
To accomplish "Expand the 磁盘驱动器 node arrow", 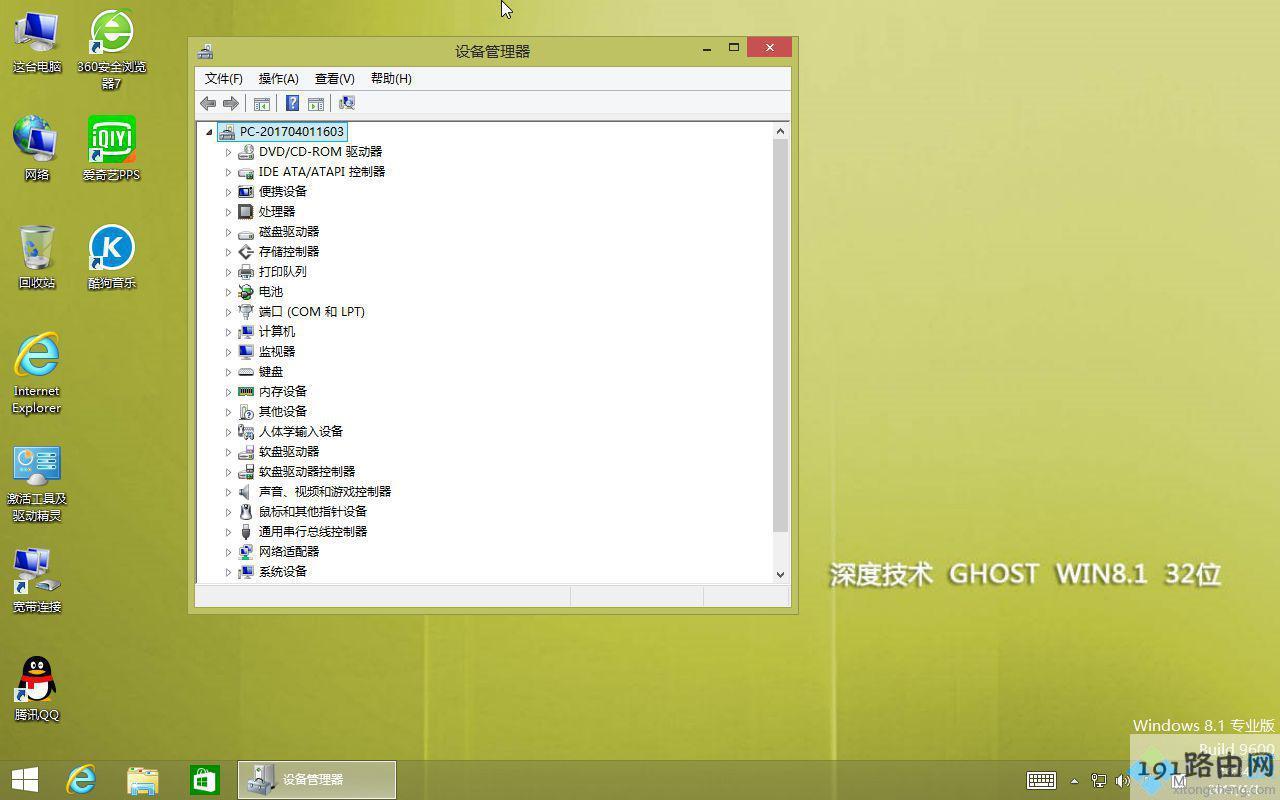I will pyautogui.click(x=228, y=232).
